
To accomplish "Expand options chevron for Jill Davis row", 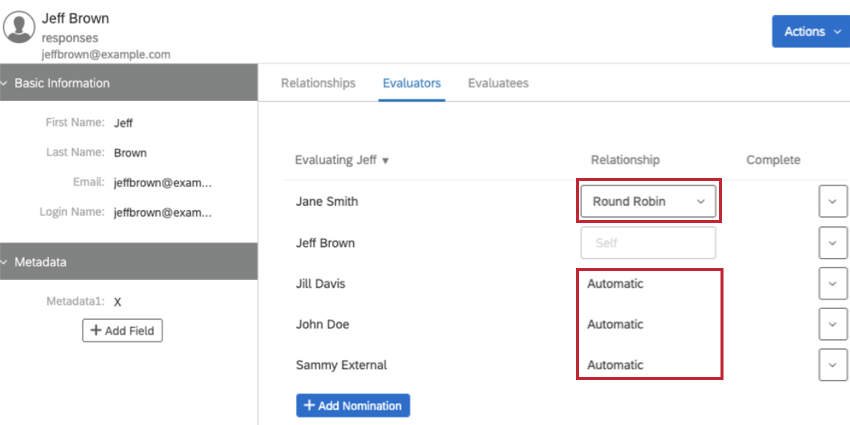I will pyautogui.click(x=832, y=284).
